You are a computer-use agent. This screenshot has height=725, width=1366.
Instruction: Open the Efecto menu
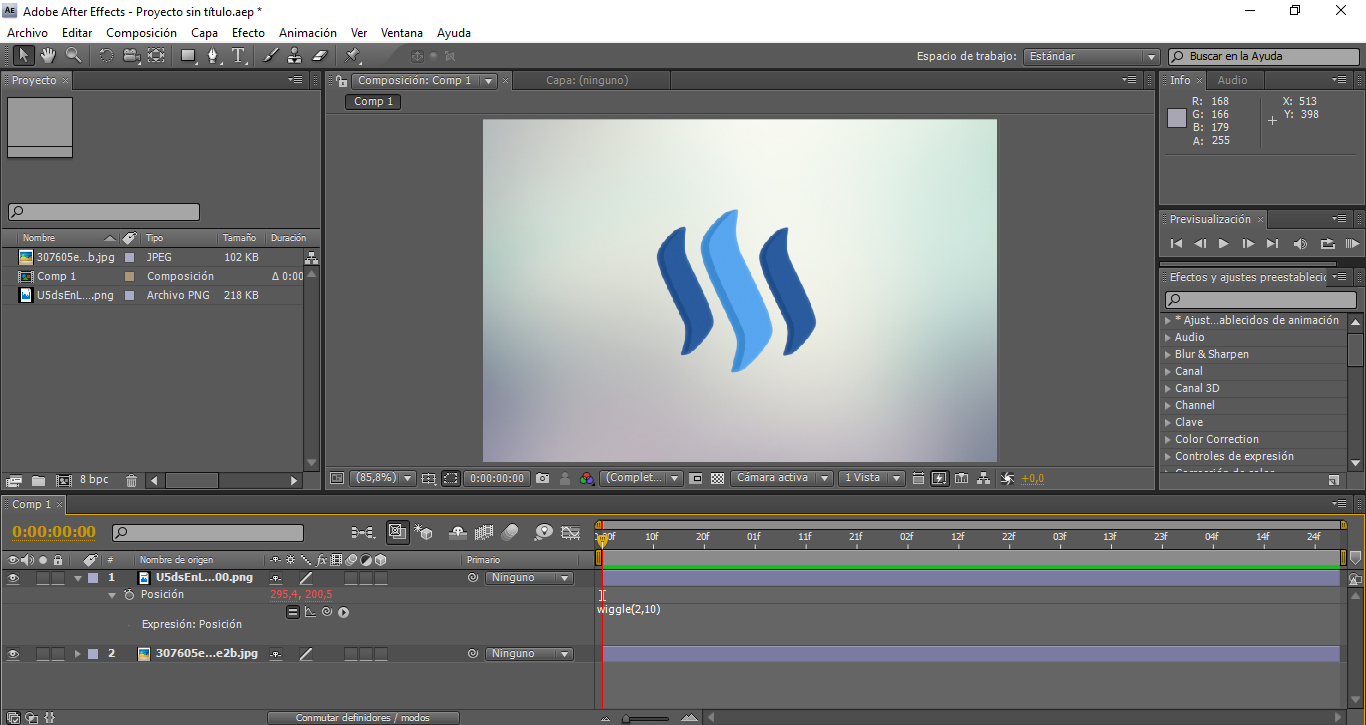[x=248, y=33]
